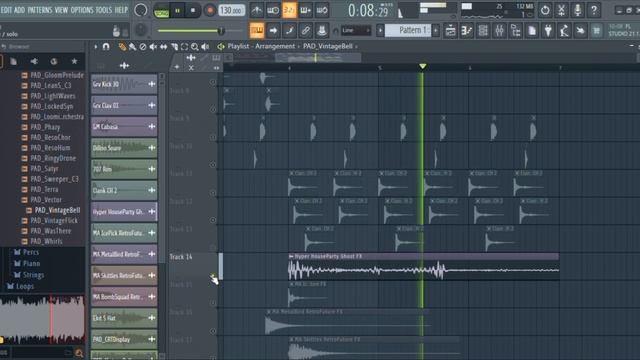This screenshot has width=640, height=360.
Task: Select the Zoom magnifier tool in playlist
Action: point(195,47)
